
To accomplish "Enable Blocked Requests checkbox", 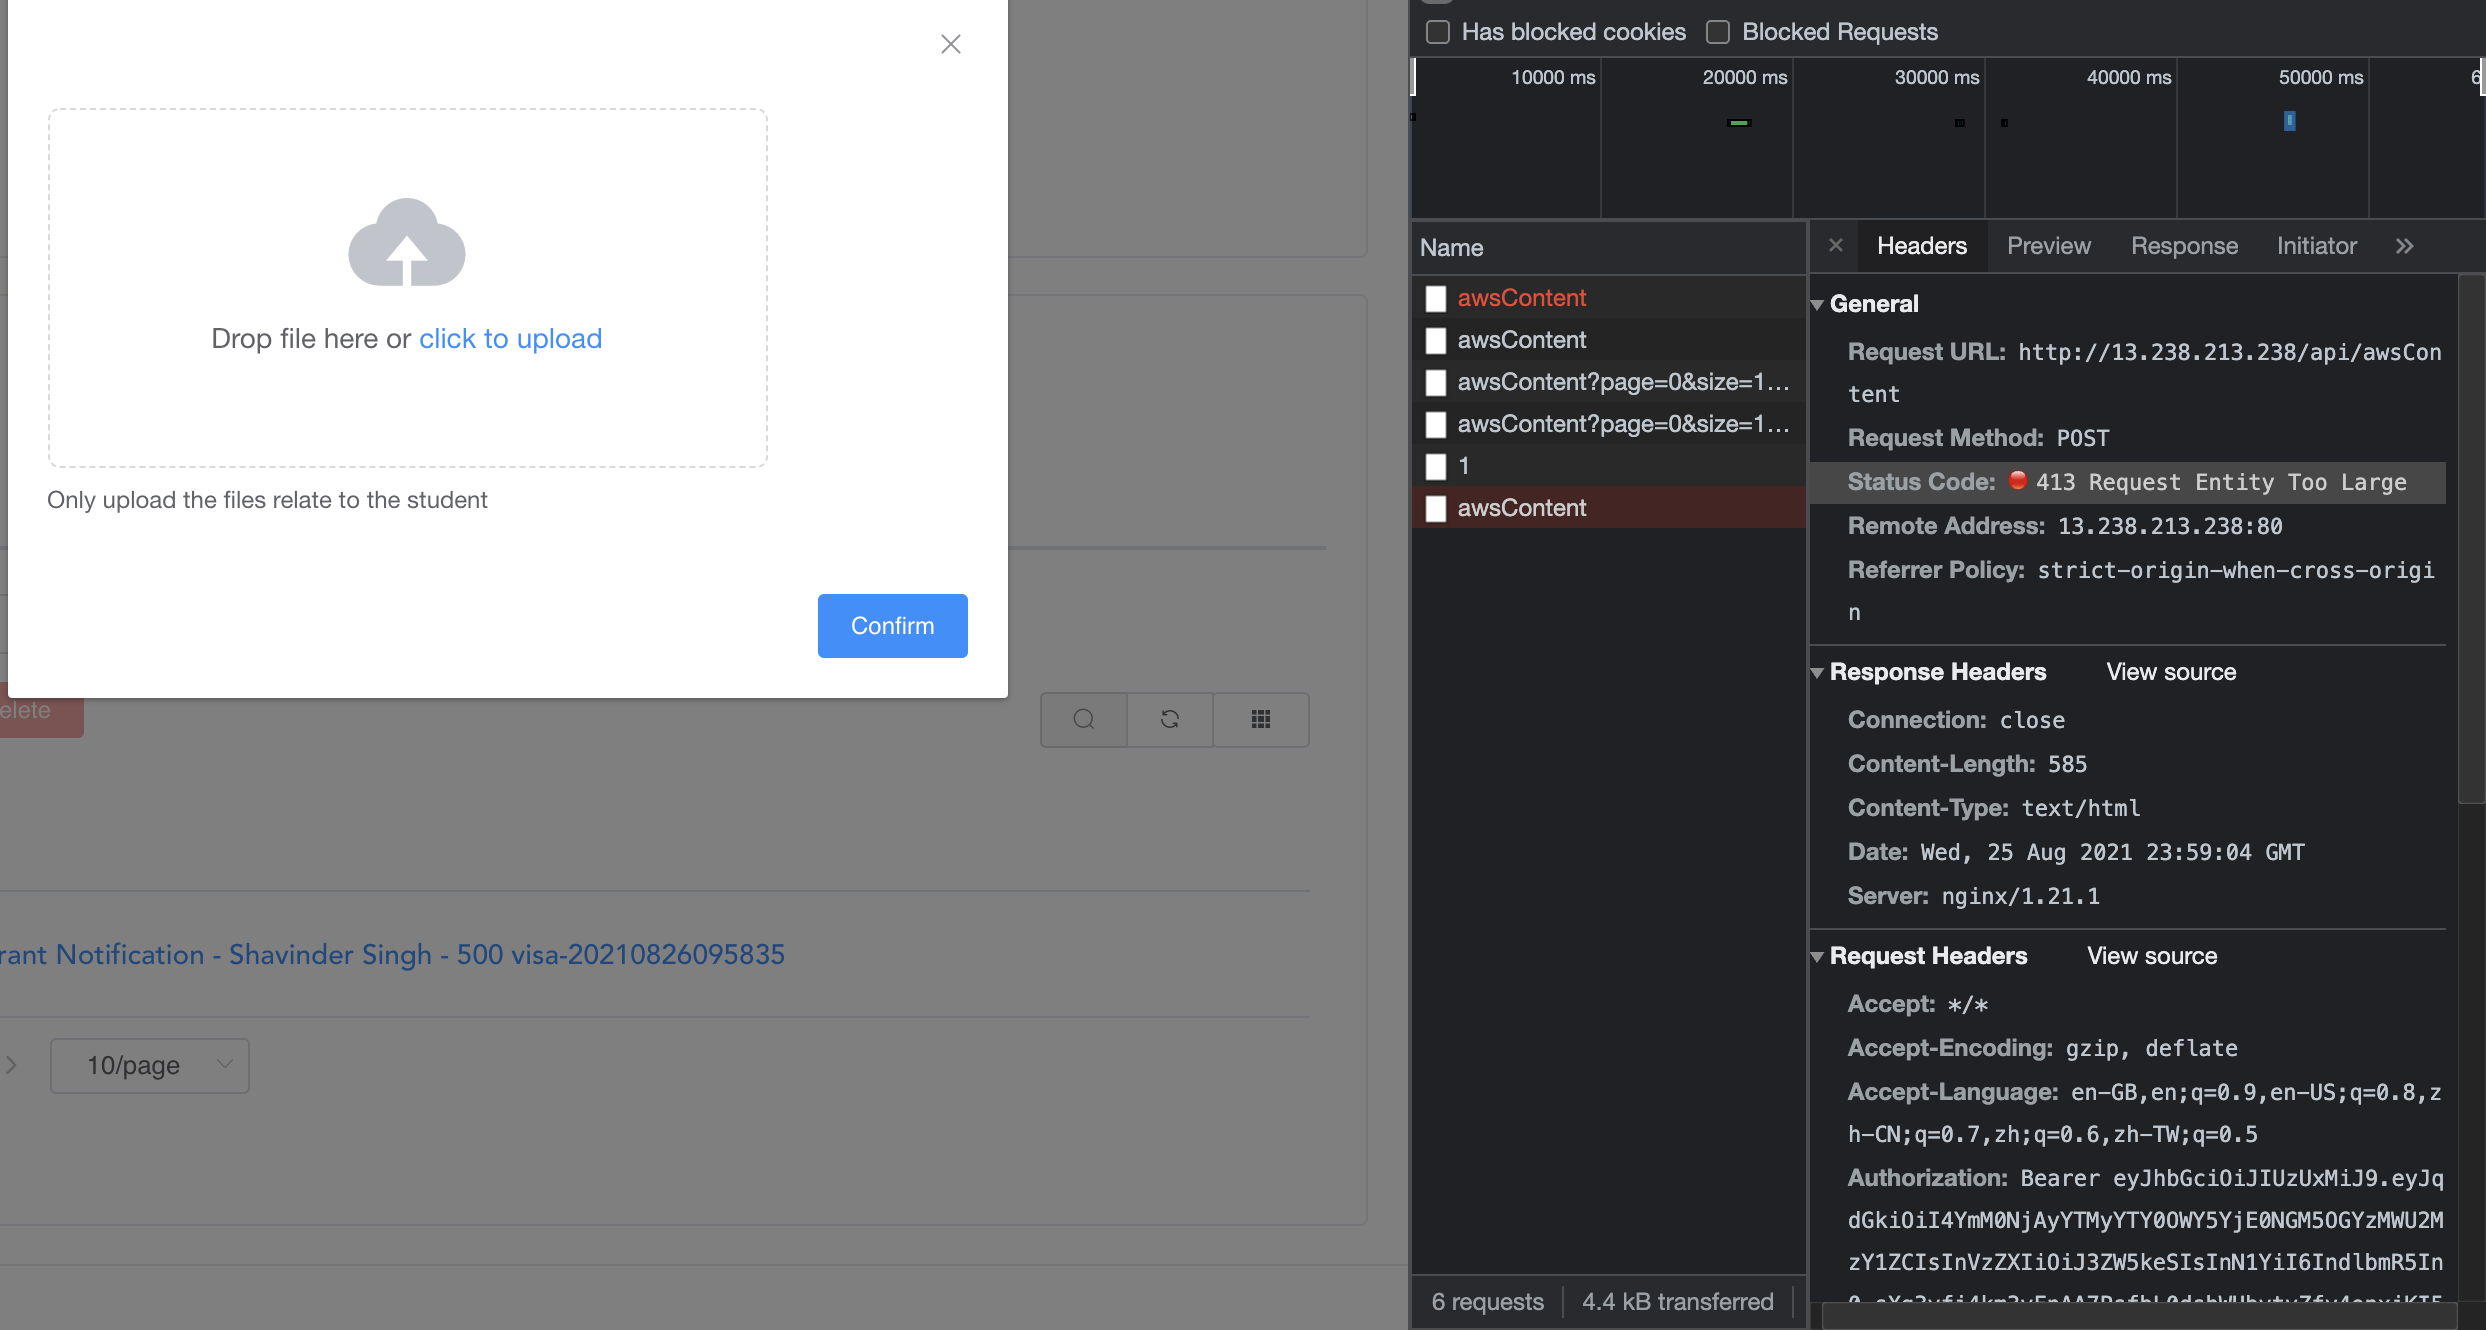I will 1718,32.
